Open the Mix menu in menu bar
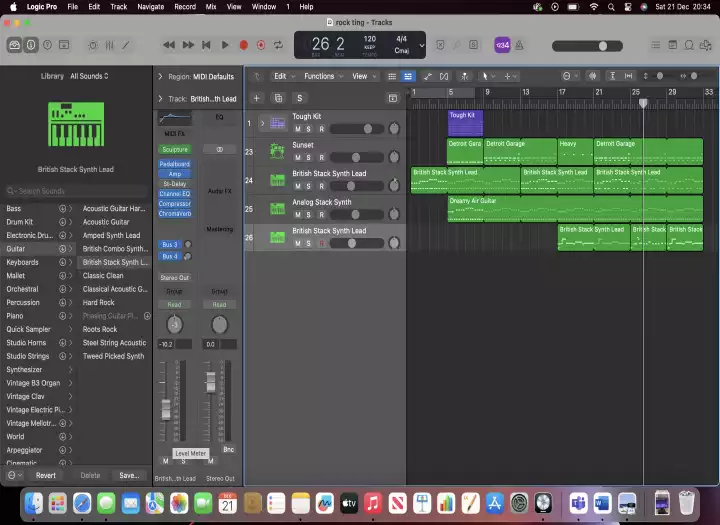This screenshot has height=525, width=720. point(211,7)
